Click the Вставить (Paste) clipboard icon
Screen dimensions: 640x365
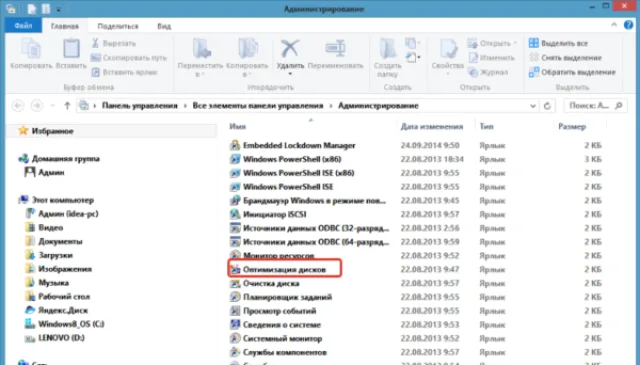[x=71, y=49]
